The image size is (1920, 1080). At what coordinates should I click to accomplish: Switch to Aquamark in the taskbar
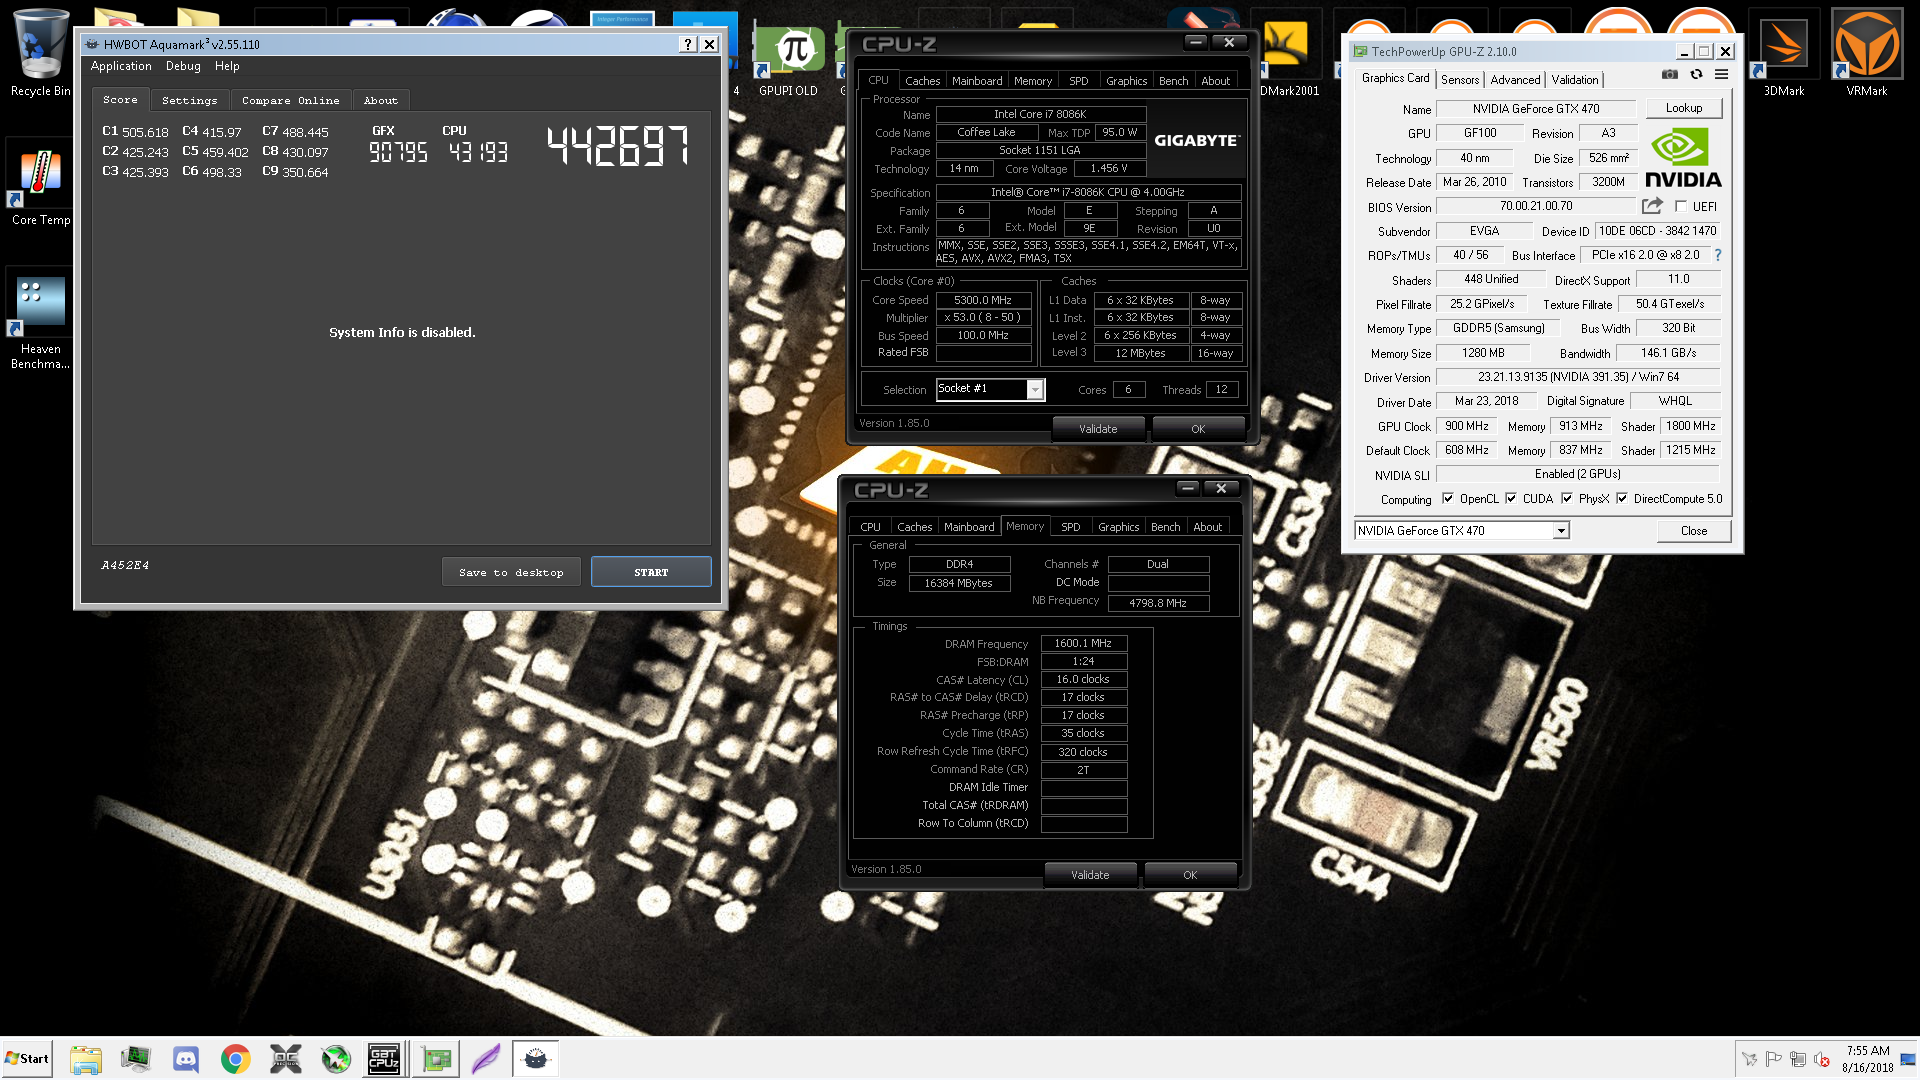pos(536,1059)
